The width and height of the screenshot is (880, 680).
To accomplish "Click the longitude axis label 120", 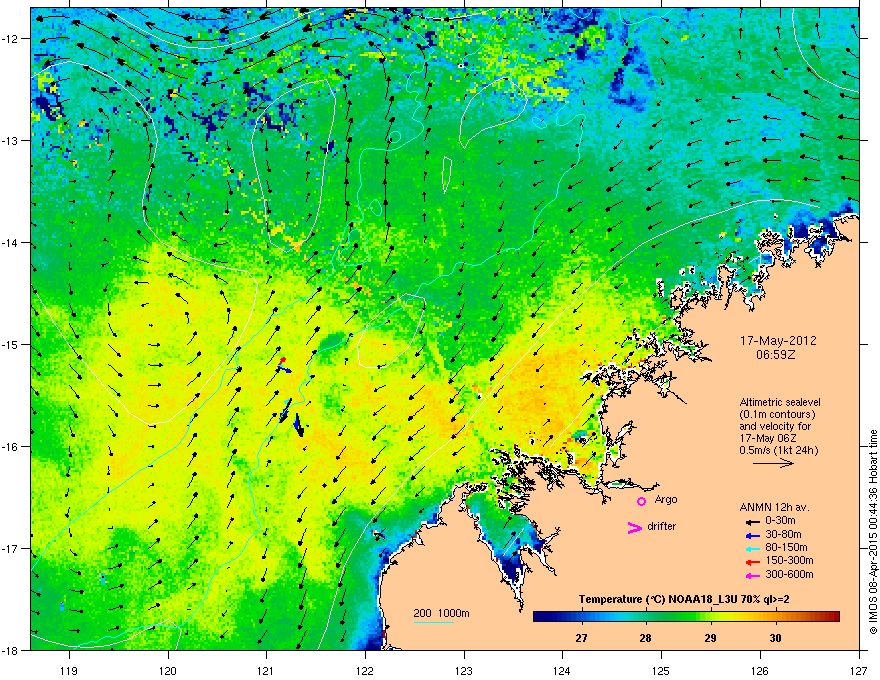I will pyautogui.click(x=168, y=670).
